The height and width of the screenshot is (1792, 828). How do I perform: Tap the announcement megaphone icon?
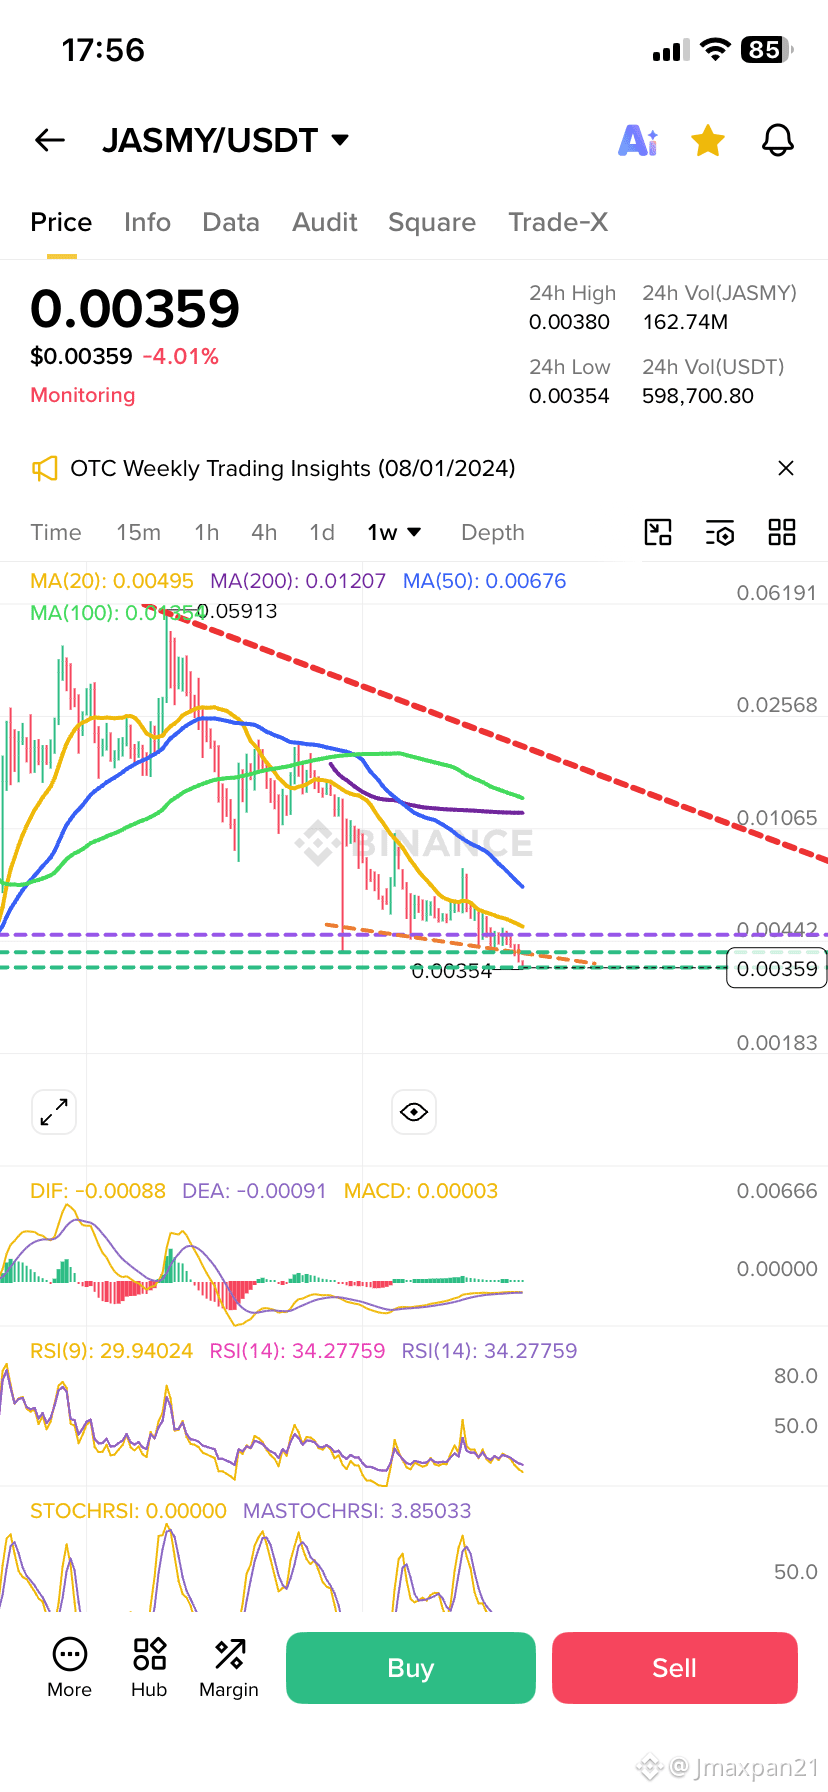[x=45, y=468]
